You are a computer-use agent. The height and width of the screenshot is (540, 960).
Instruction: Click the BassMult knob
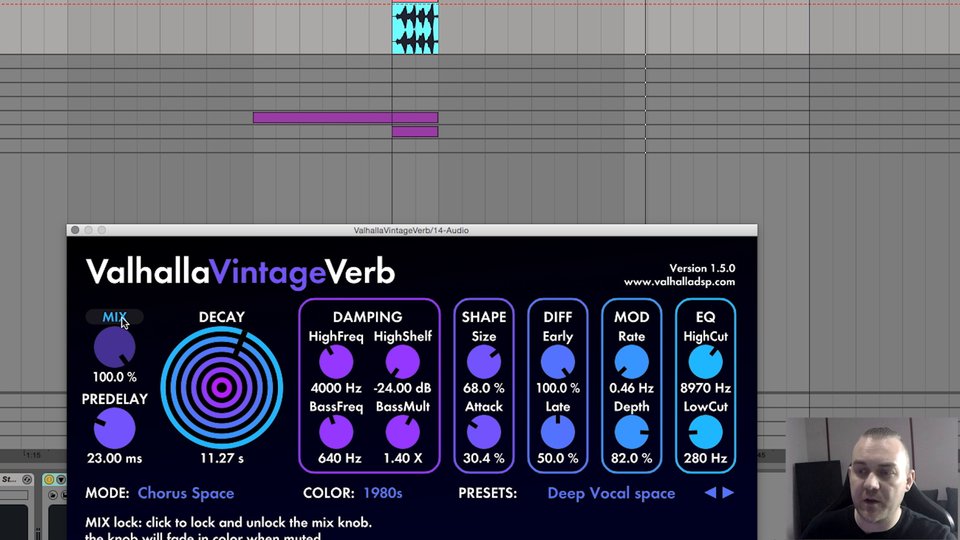click(402, 432)
